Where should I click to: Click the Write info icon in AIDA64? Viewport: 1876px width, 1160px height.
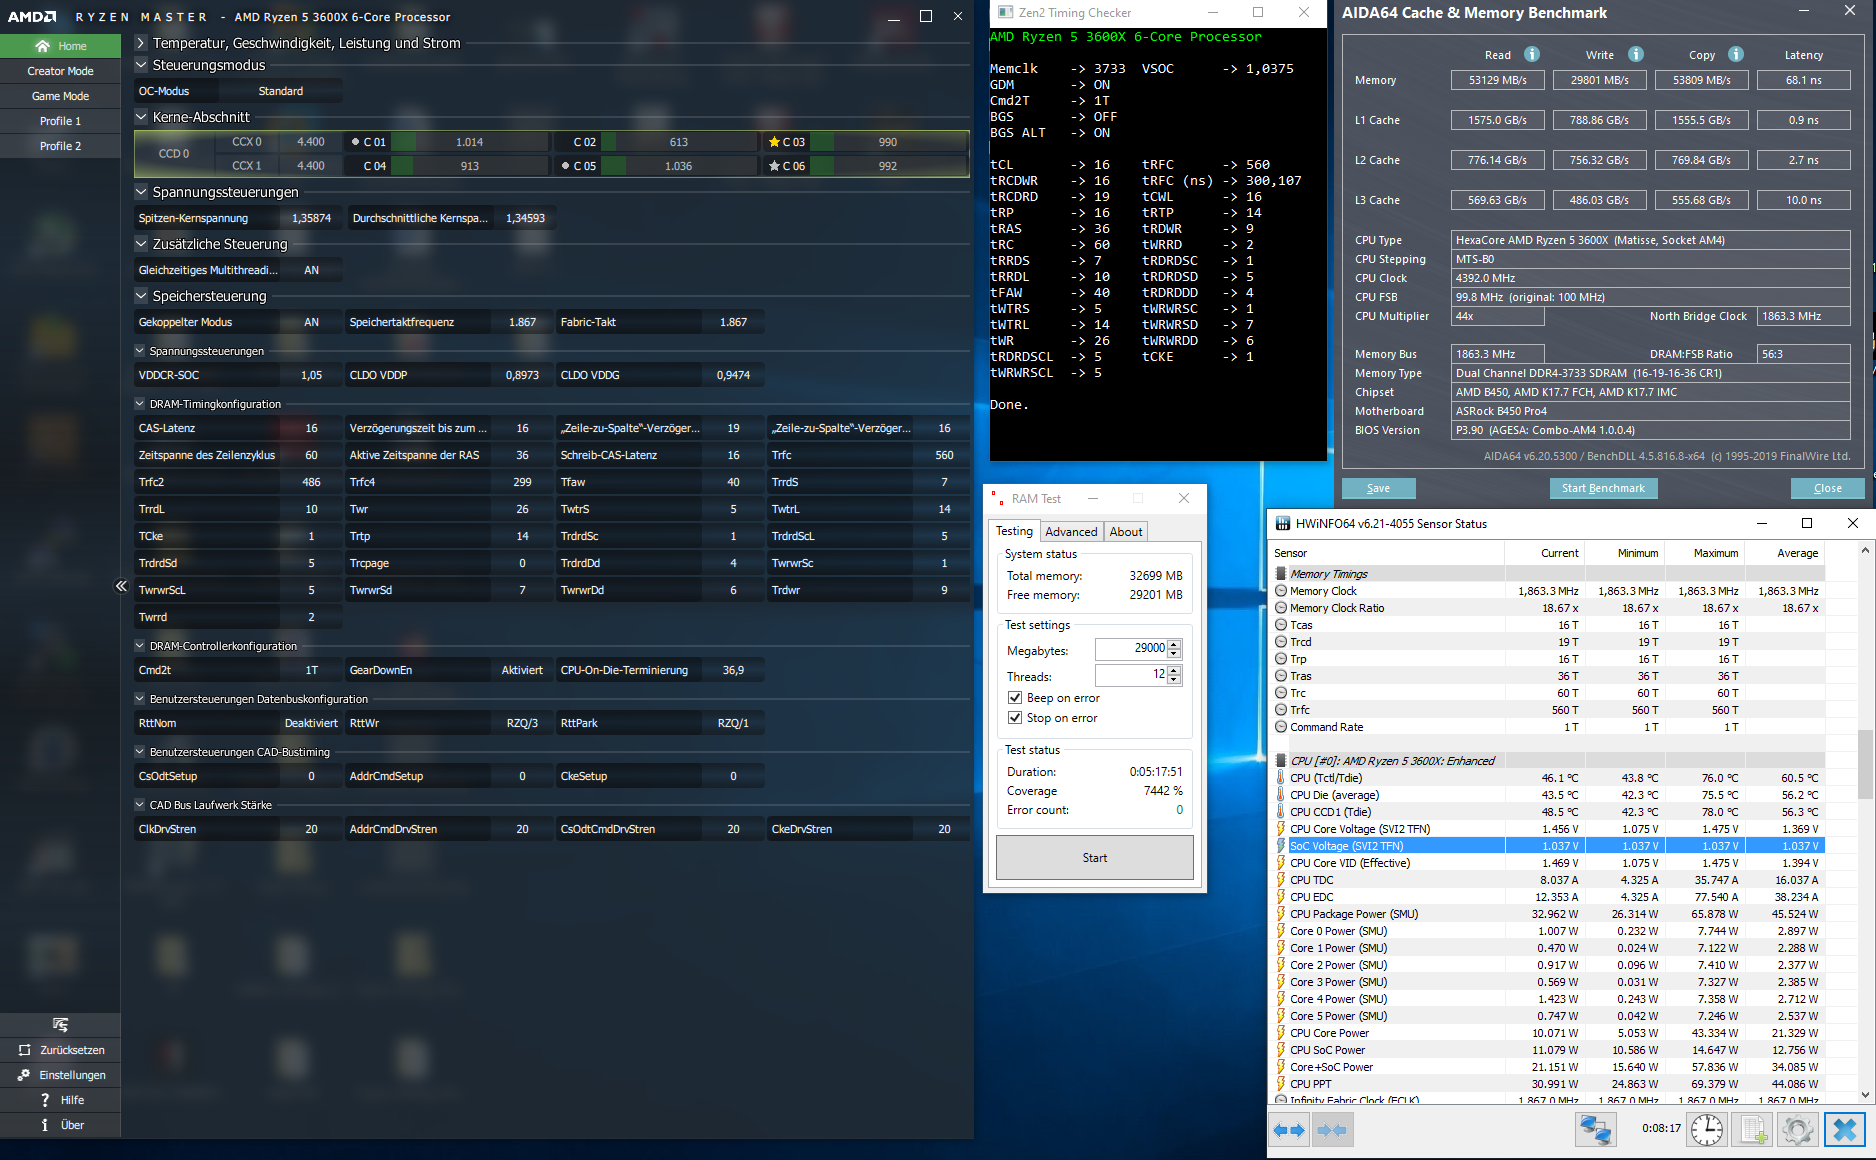tap(1636, 54)
